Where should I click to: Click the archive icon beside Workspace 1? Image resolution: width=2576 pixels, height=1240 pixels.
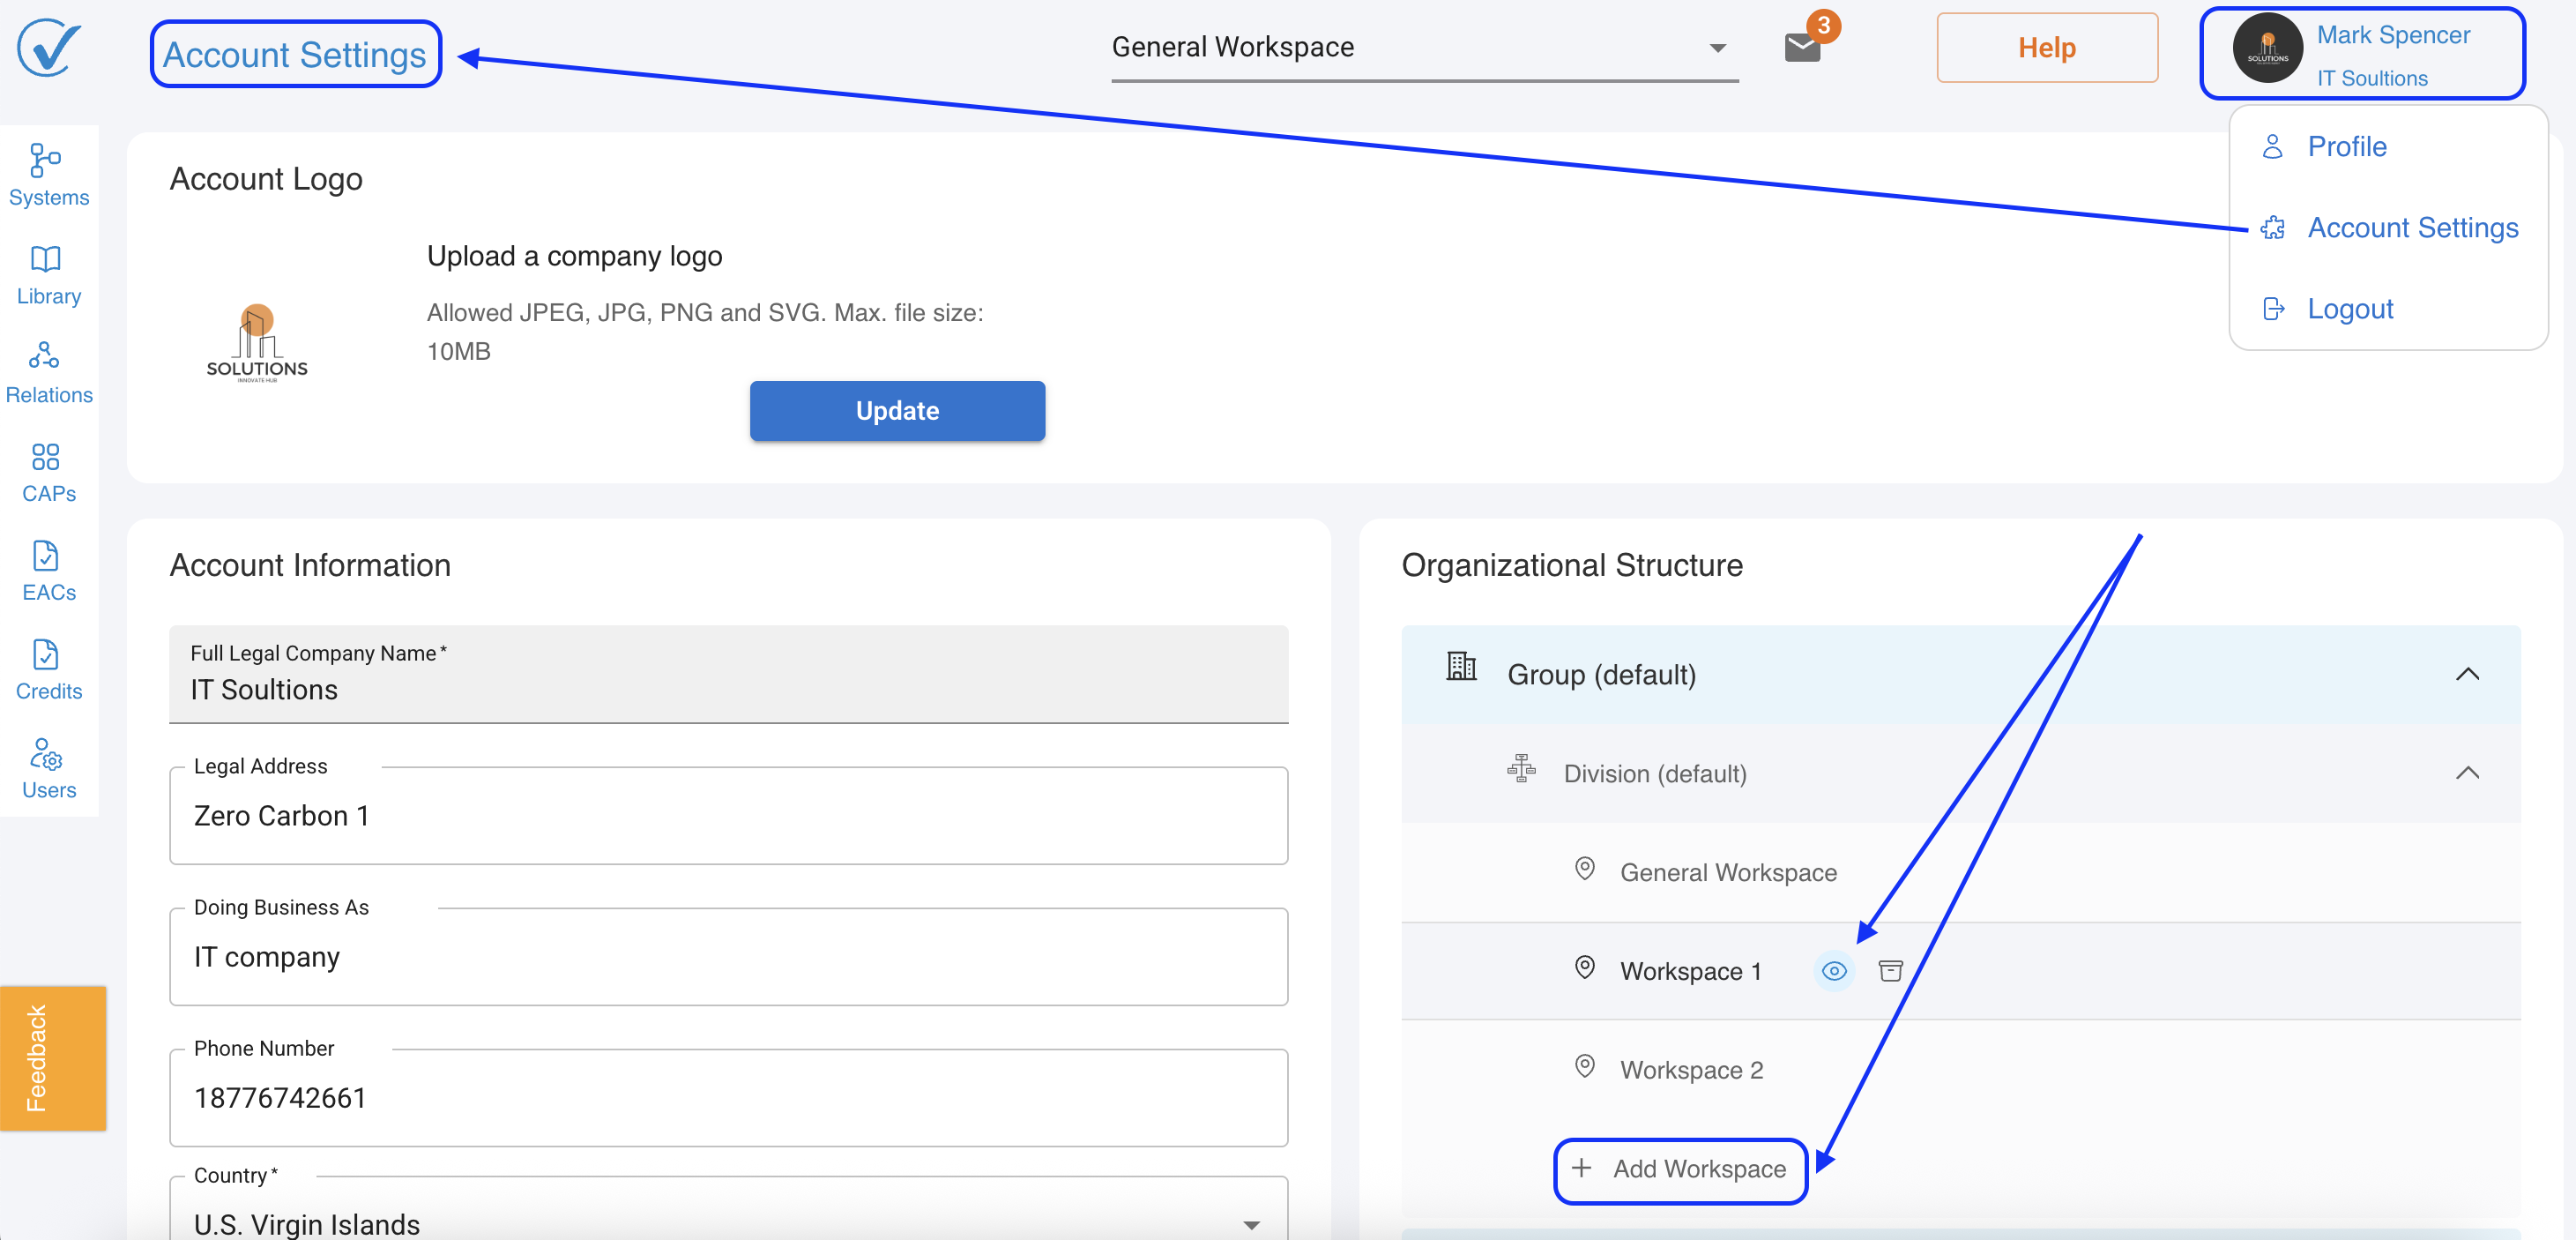(x=1890, y=970)
